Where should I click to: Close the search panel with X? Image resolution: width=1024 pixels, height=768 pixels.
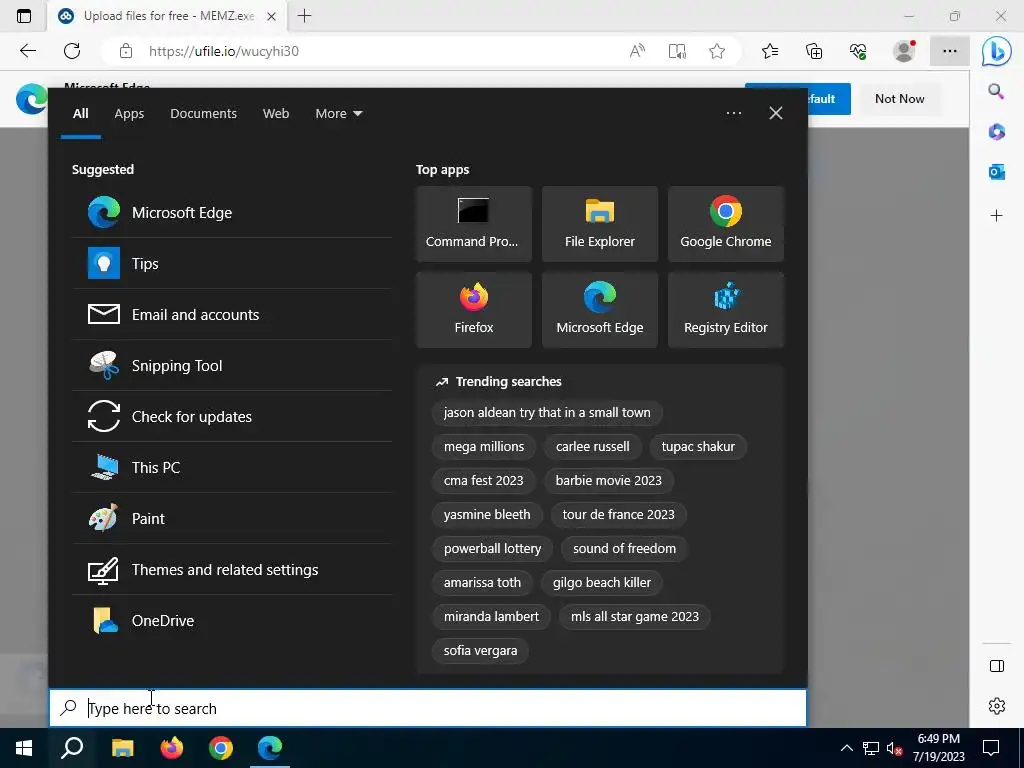776,113
